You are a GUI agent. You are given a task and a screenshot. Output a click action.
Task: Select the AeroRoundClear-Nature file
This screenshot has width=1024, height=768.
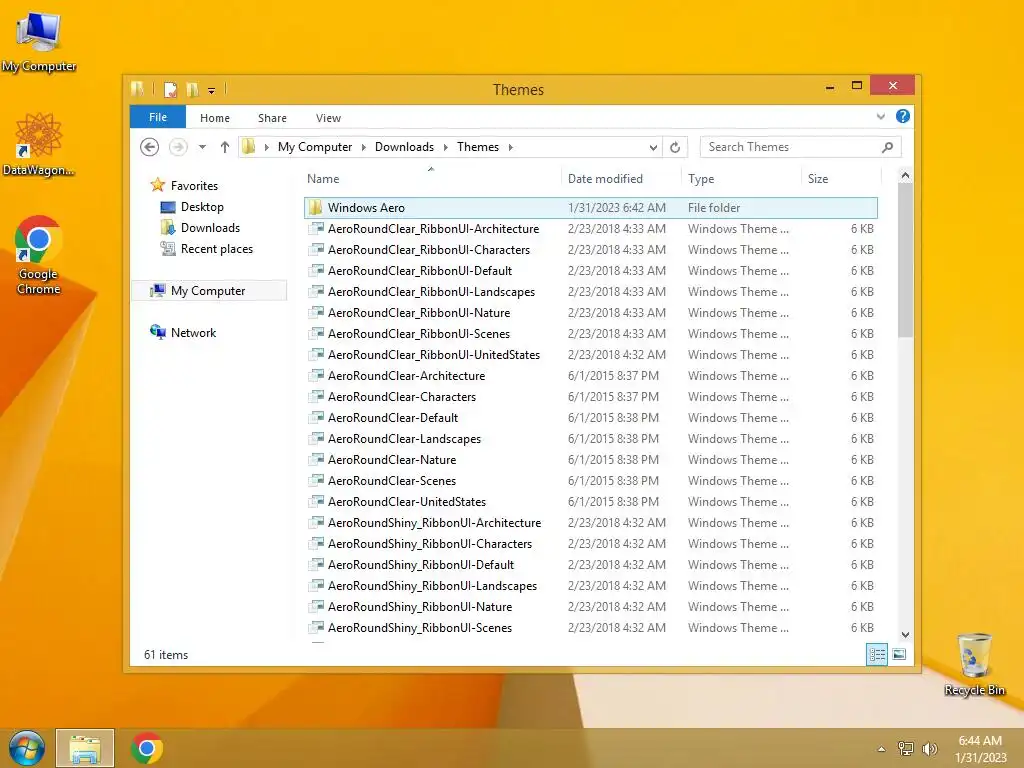[590, 460]
